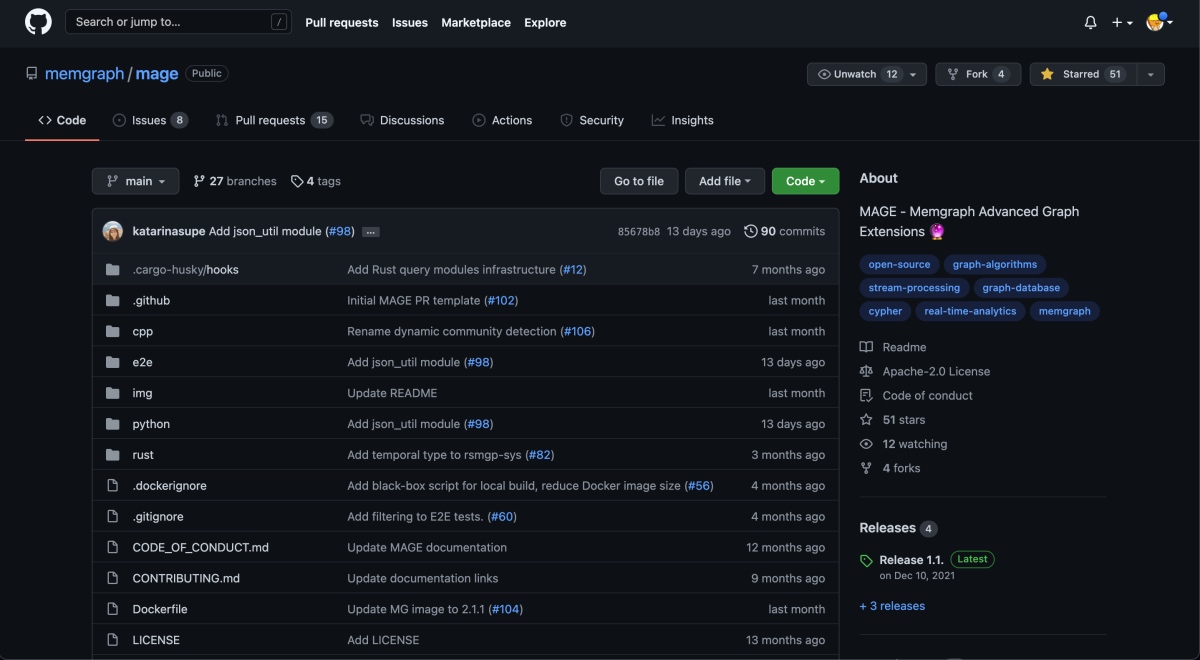Click the tag icon beside Release 1.1.
The image size is (1200, 660).
pos(866,561)
